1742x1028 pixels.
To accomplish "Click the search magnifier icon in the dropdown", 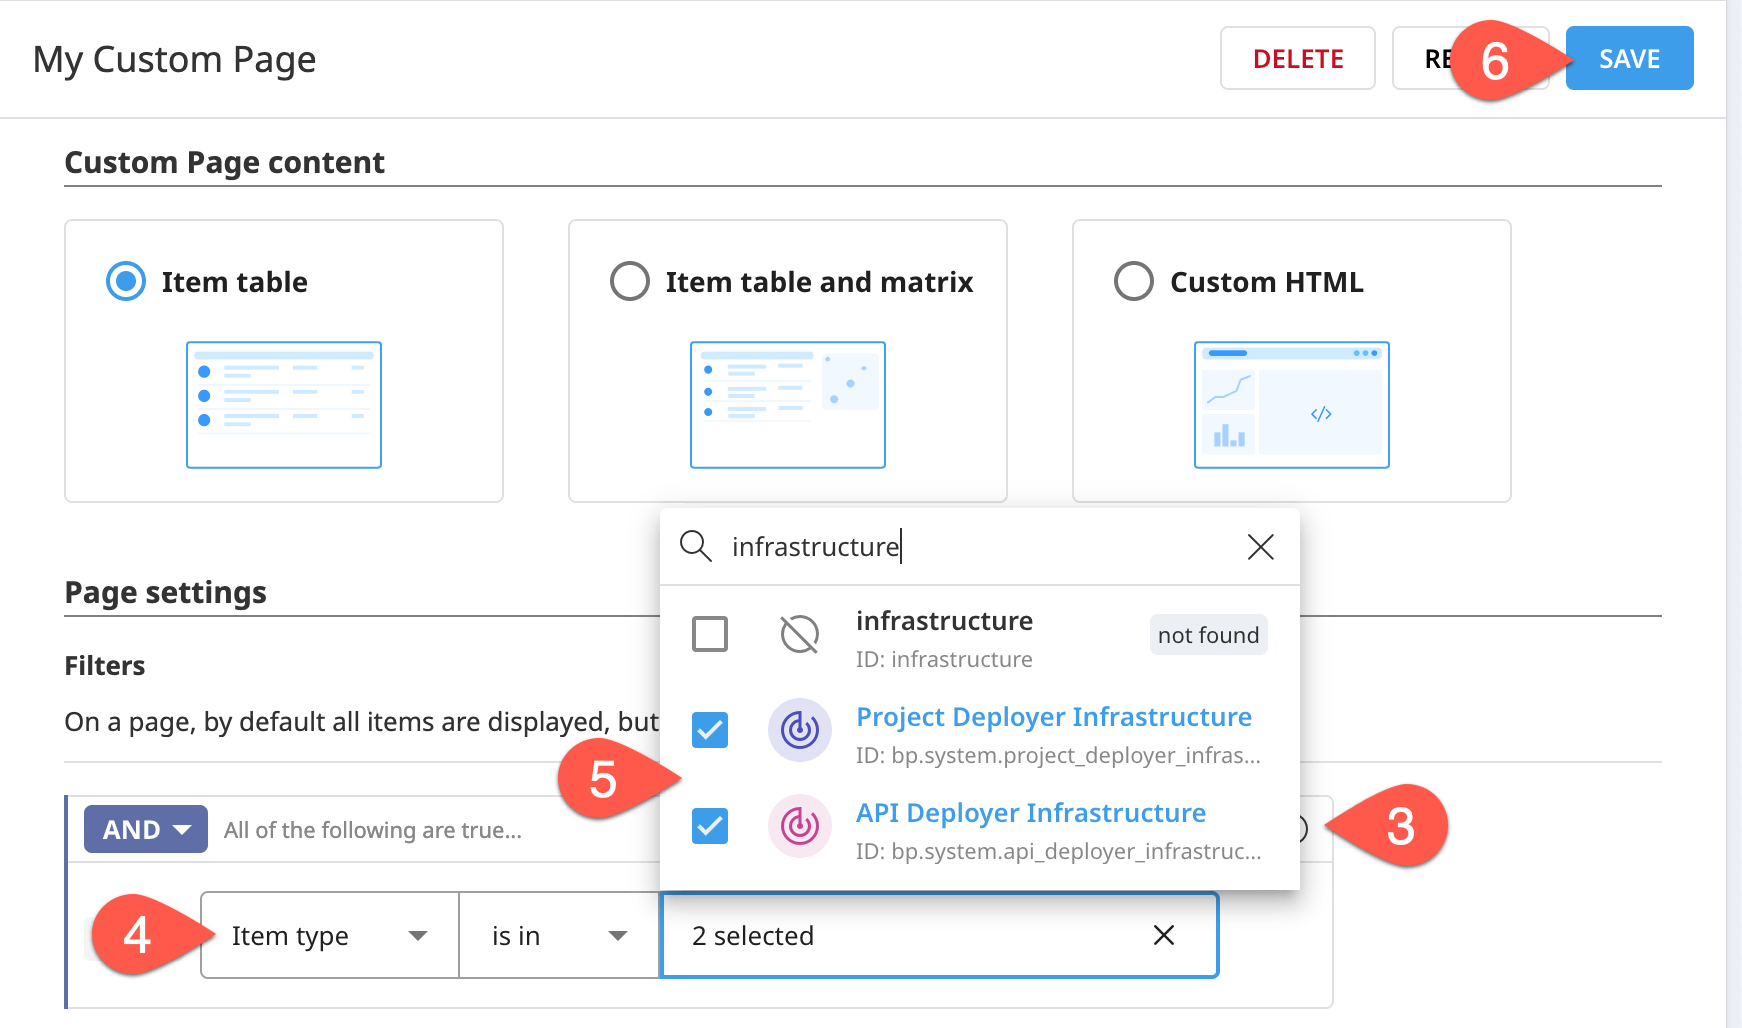I will (695, 547).
